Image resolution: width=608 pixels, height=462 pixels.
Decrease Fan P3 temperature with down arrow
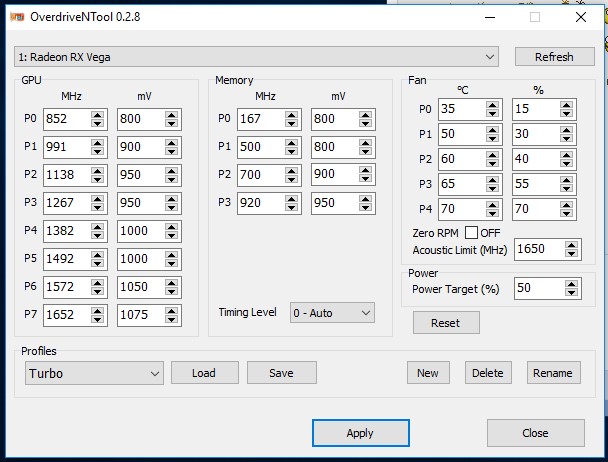point(492,189)
